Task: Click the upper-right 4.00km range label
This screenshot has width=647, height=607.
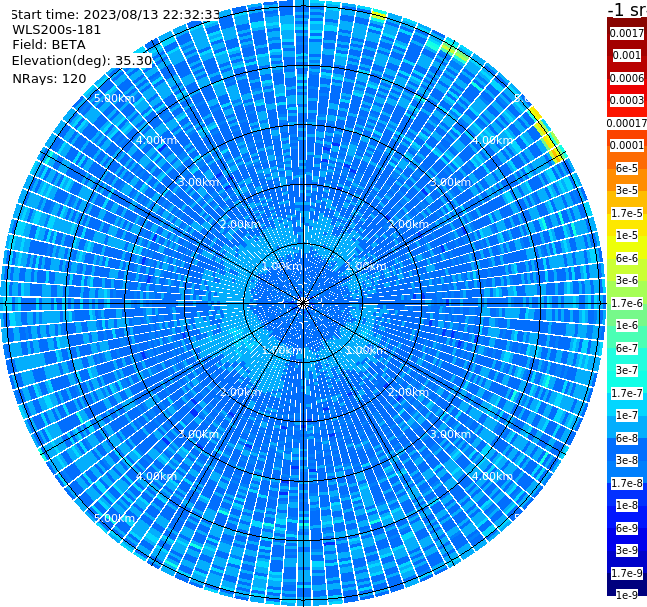Action: click(492, 140)
